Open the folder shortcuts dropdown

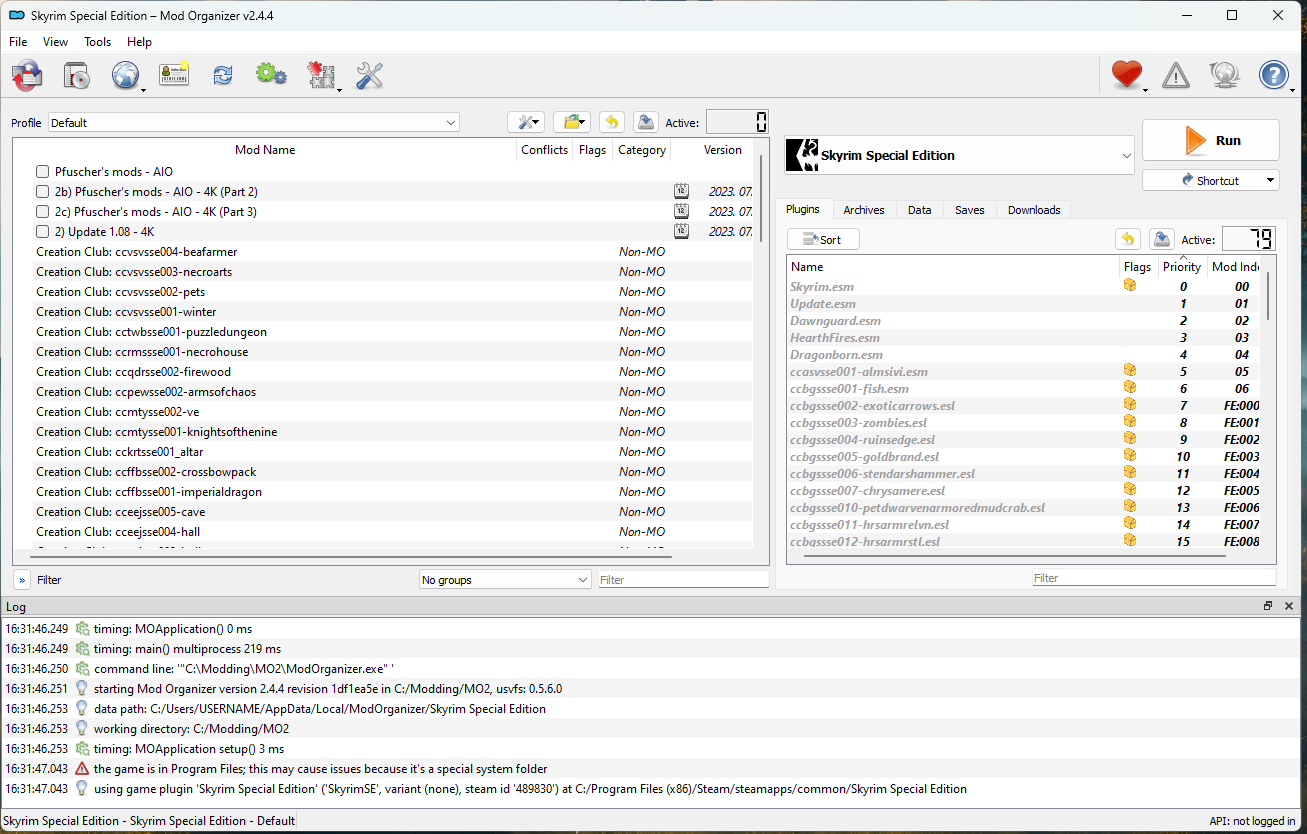click(x=572, y=122)
